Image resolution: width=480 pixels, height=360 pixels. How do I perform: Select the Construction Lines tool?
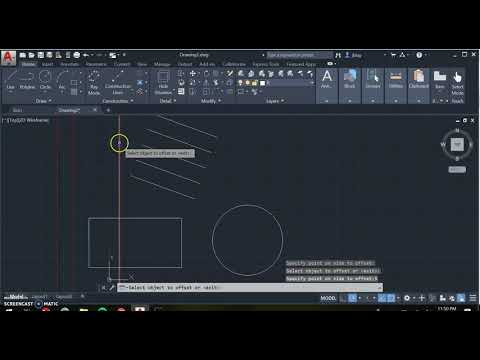click(118, 83)
